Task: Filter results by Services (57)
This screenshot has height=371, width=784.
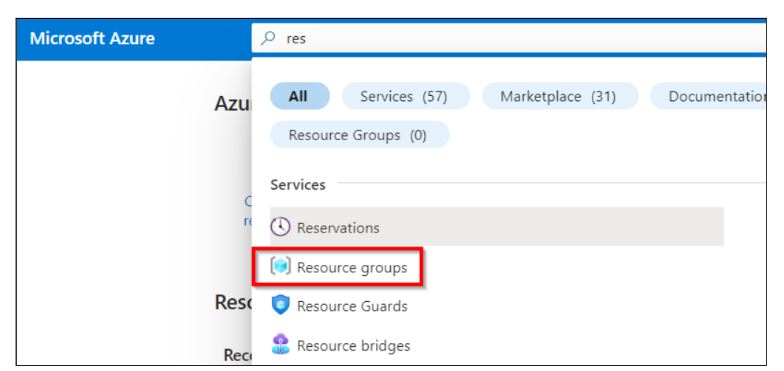Action: 406,96
